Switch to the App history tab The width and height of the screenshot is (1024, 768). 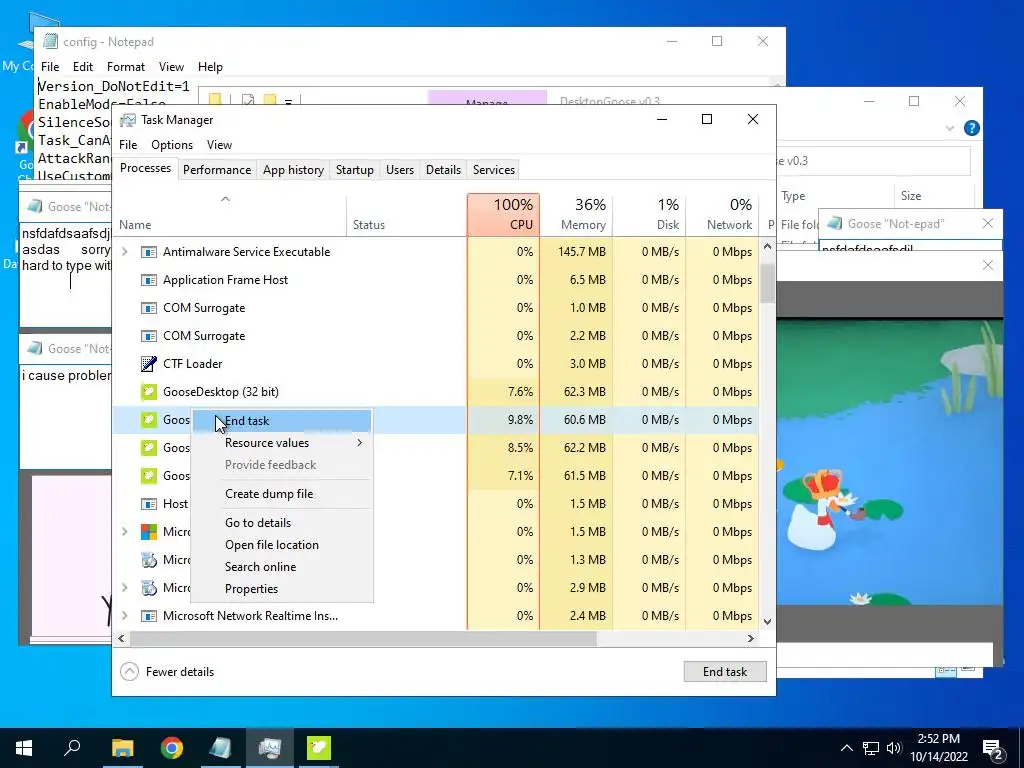coord(293,170)
